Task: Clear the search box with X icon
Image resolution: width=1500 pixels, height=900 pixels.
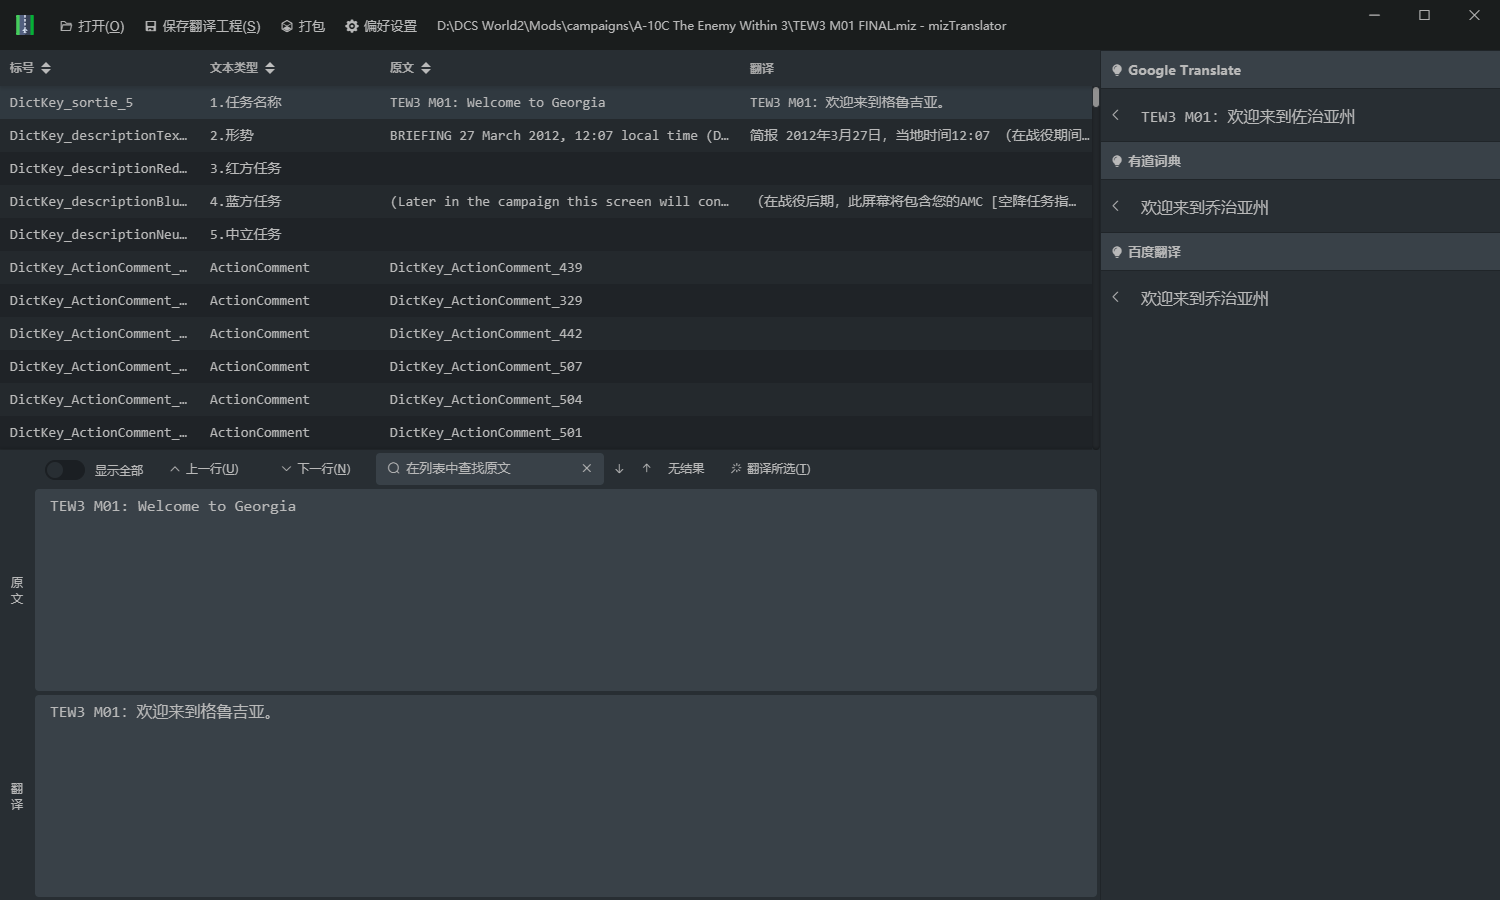Action: pyautogui.click(x=587, y=469)
